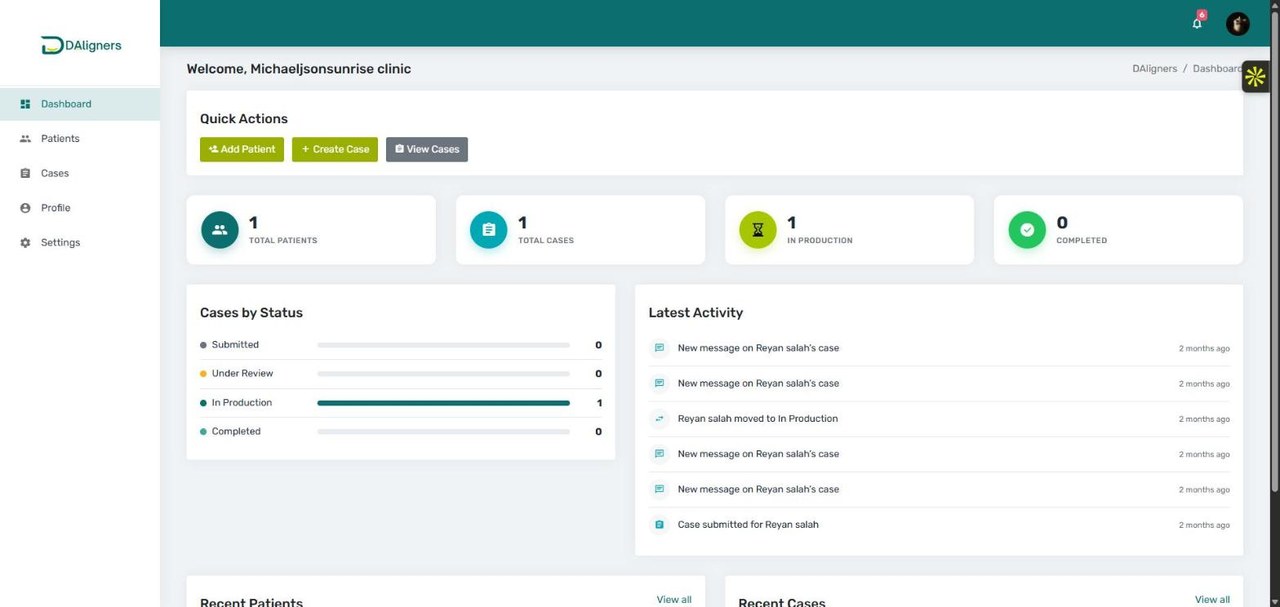The image size is (1280, 607).
Task: Click the Patients people icon in sidebar
Action: point(25,139)
